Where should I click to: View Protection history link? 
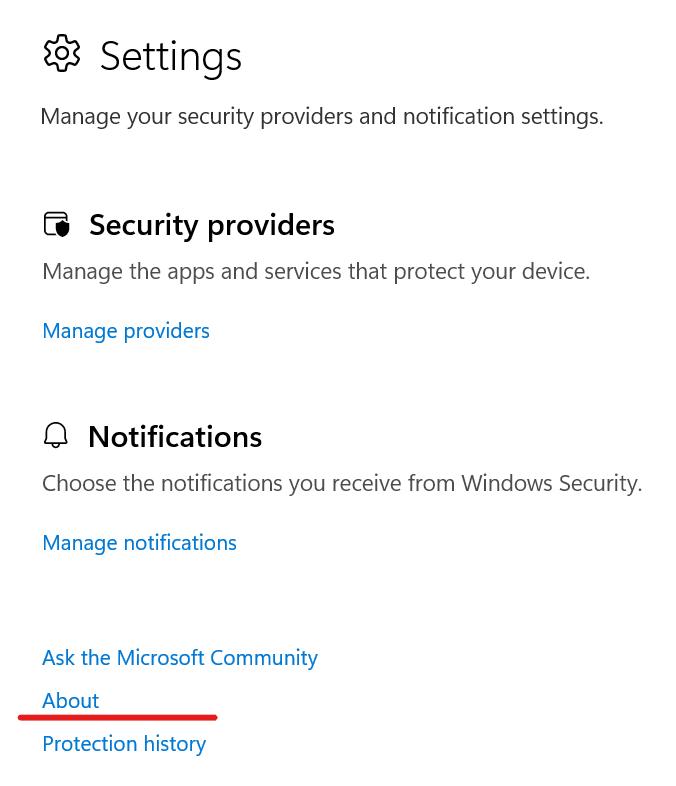pyautogui.click(x=124, y=744)
